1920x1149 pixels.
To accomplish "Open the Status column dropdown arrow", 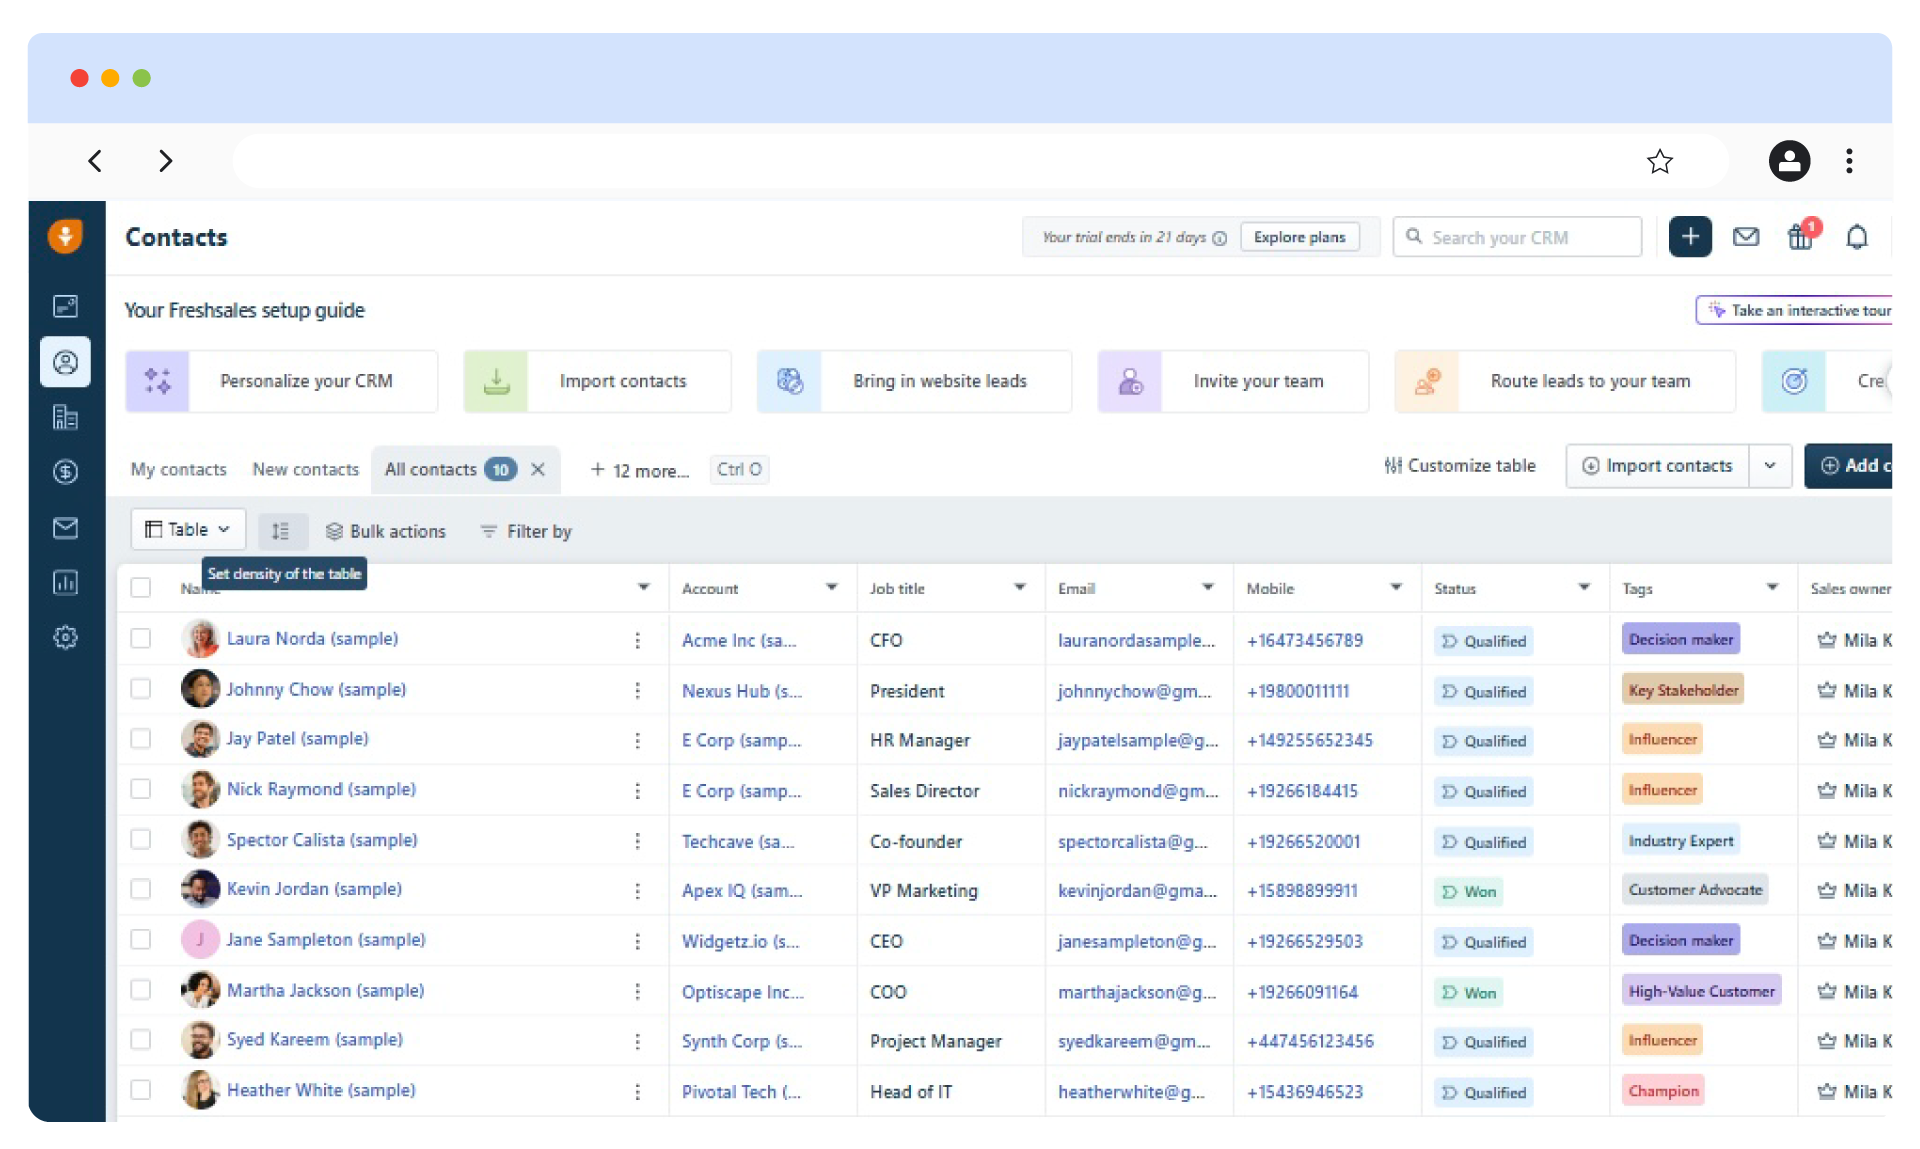I will (x=1584, y=588).
